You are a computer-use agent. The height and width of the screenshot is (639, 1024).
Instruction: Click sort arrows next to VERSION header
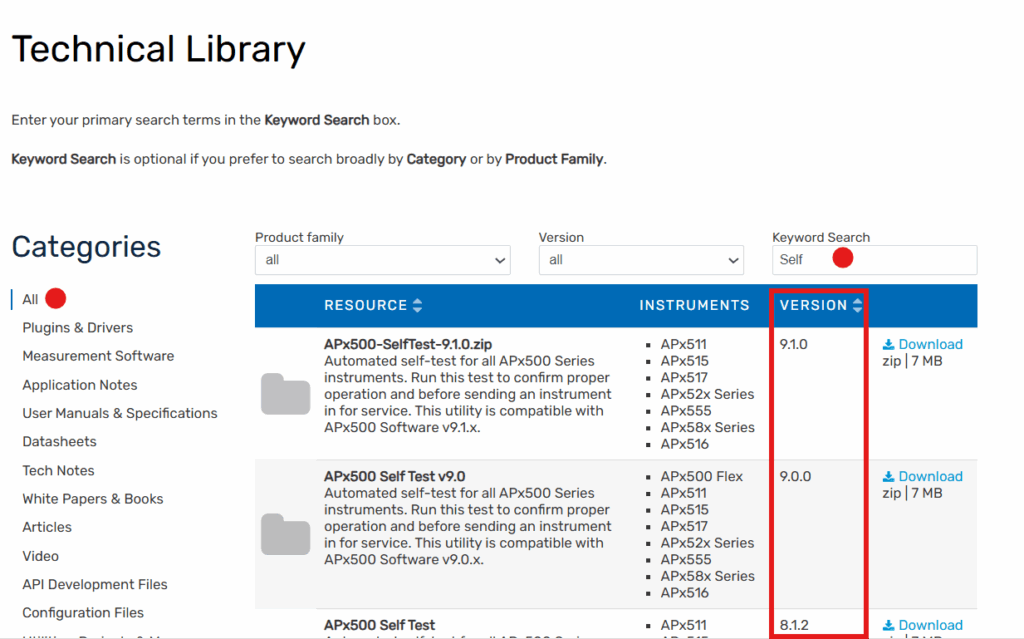click(857, 306)
